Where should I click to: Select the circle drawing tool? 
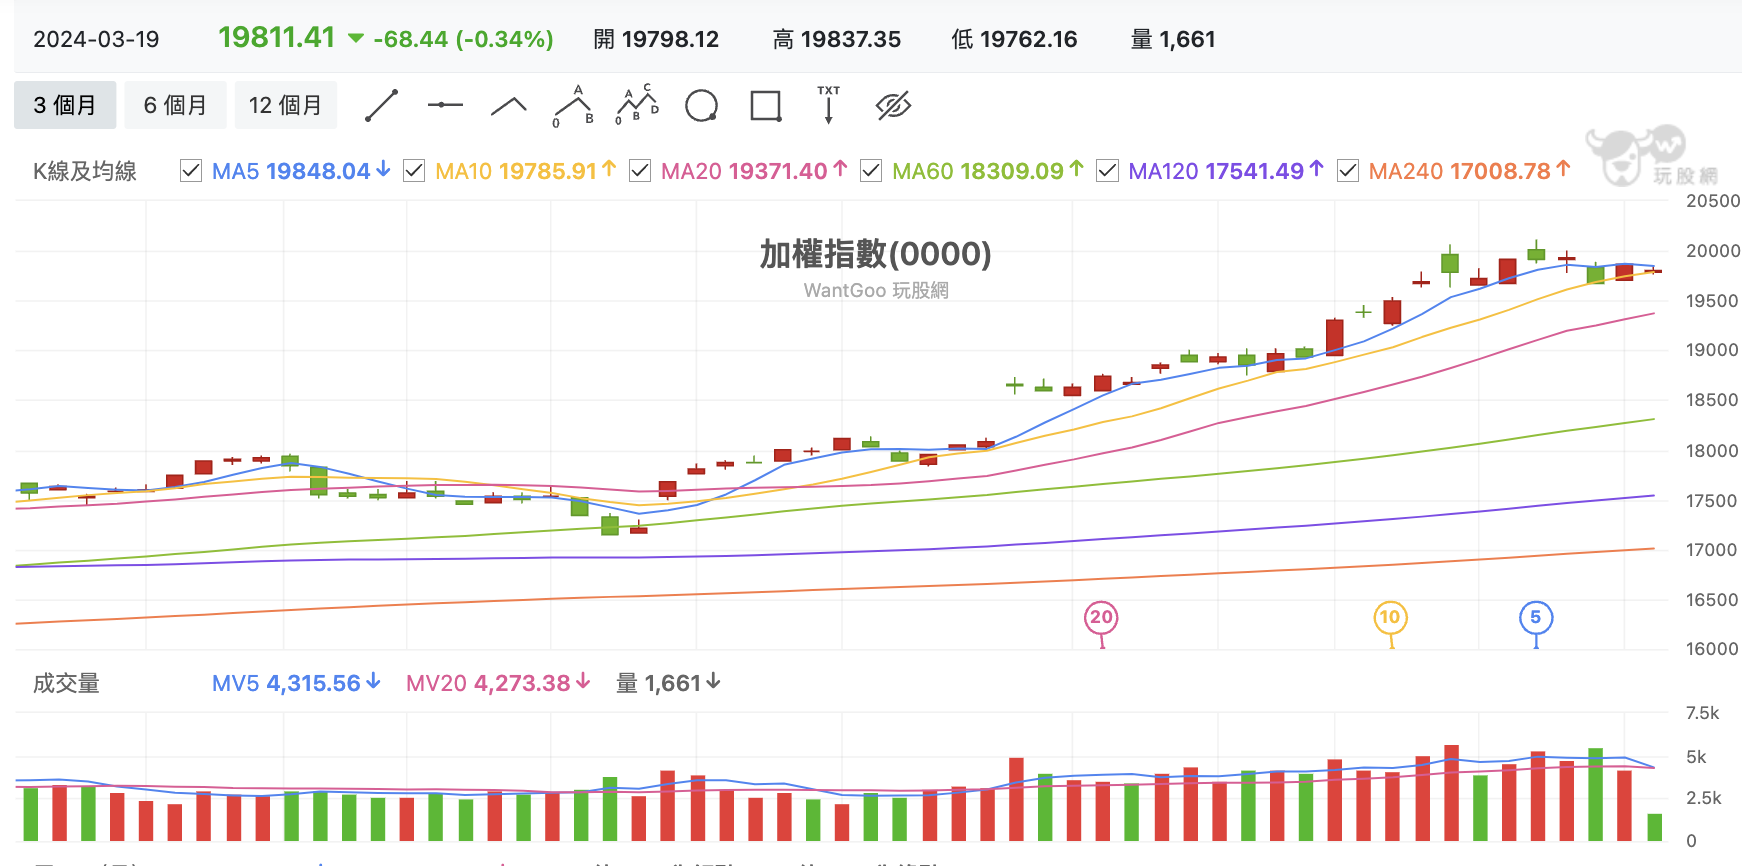click(x=701, y=105)
